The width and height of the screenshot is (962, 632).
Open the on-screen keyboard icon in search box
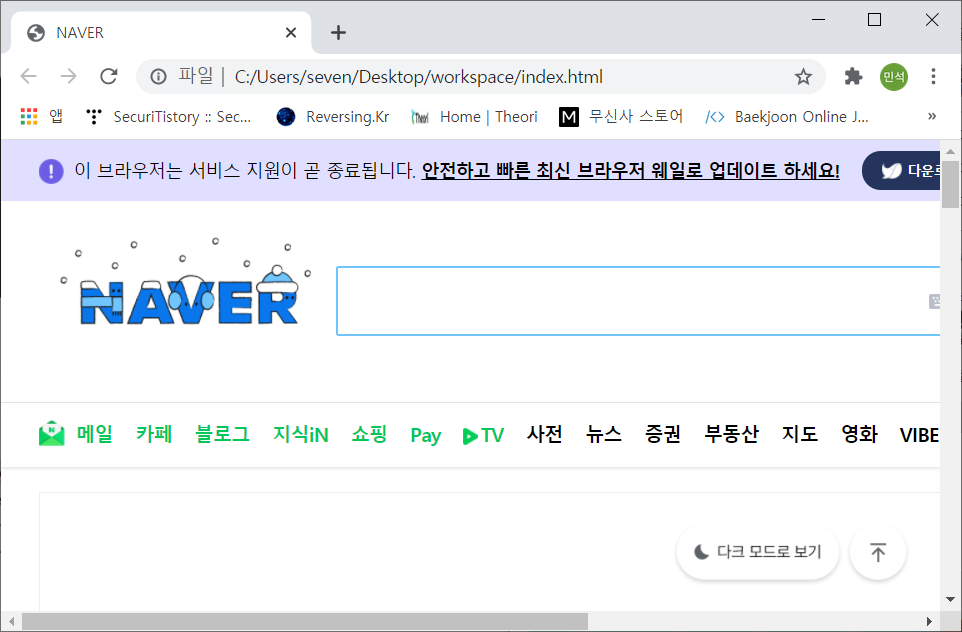coord(934,301)
